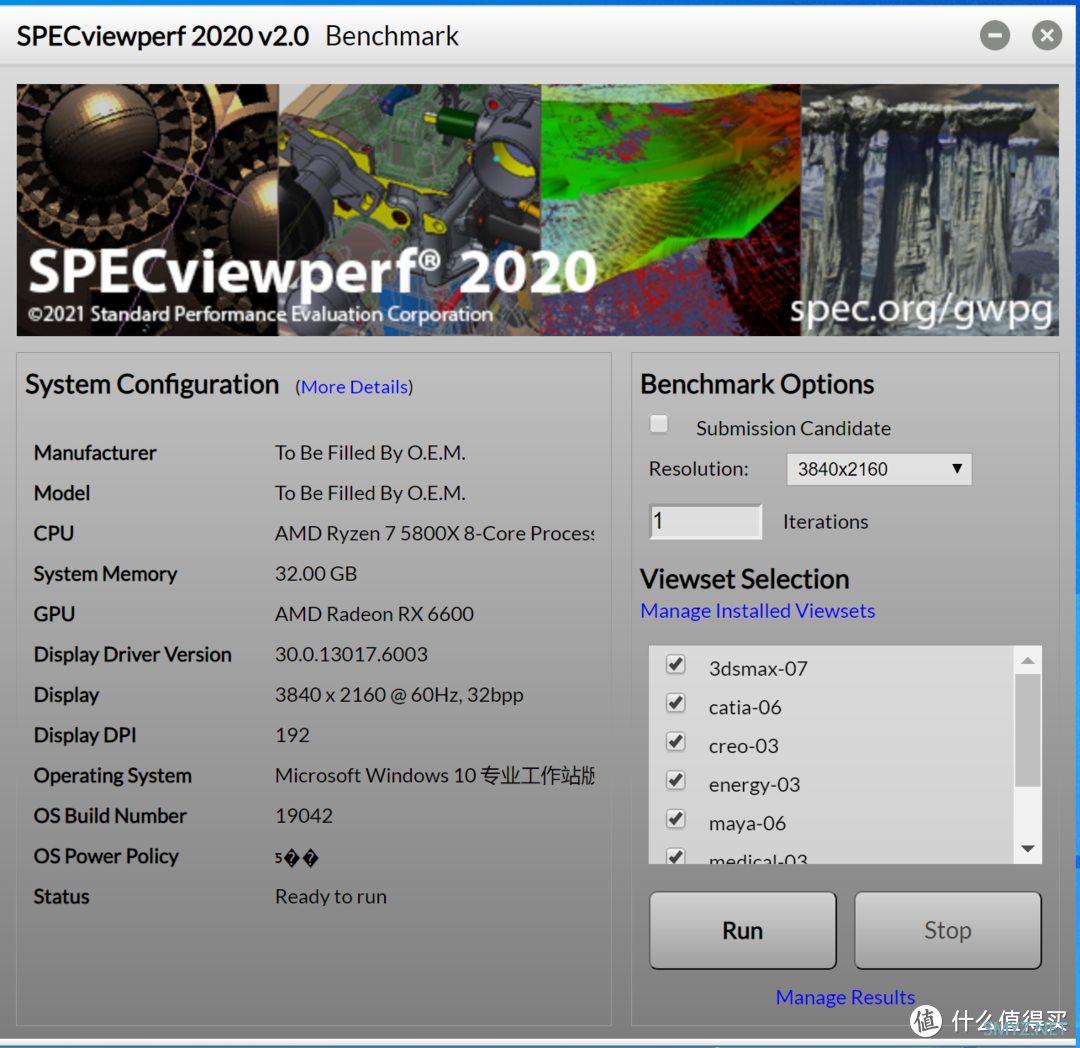Toggle the creo-03 viewset checkbox
Image resolution: width=1080 pixels, height=1048 pixels.
676,742
